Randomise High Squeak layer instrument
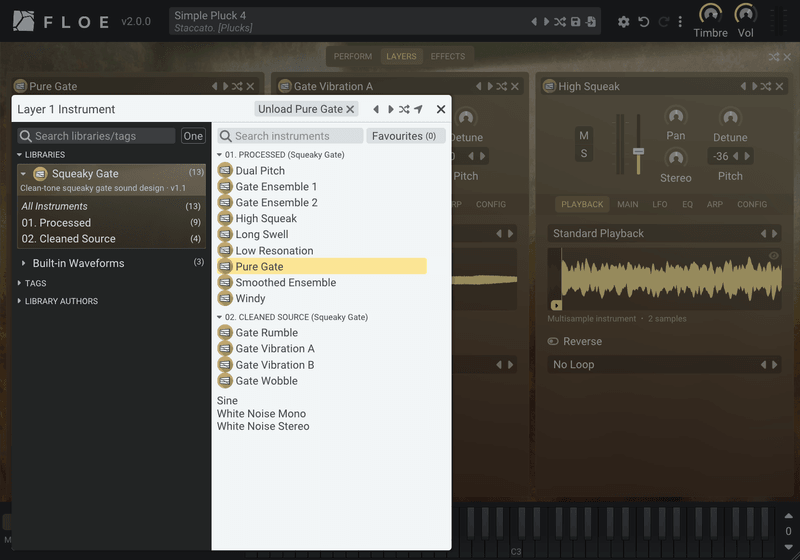Viewport: 800px width, 560px height. click(x=766, y=86)
